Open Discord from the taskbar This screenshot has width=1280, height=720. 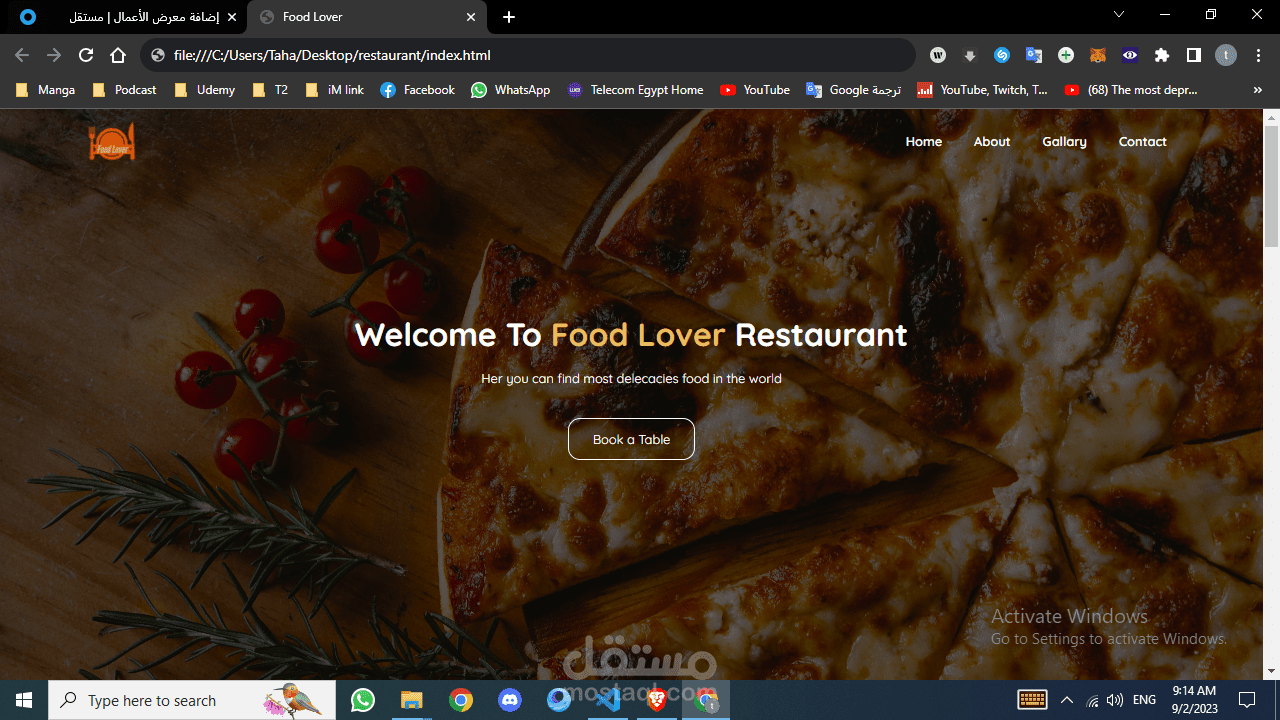(x=510, y=700)
